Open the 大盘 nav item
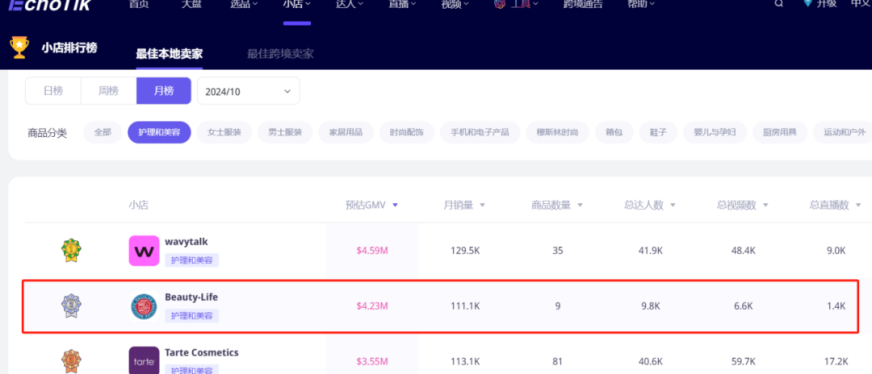 coord(191,4)
